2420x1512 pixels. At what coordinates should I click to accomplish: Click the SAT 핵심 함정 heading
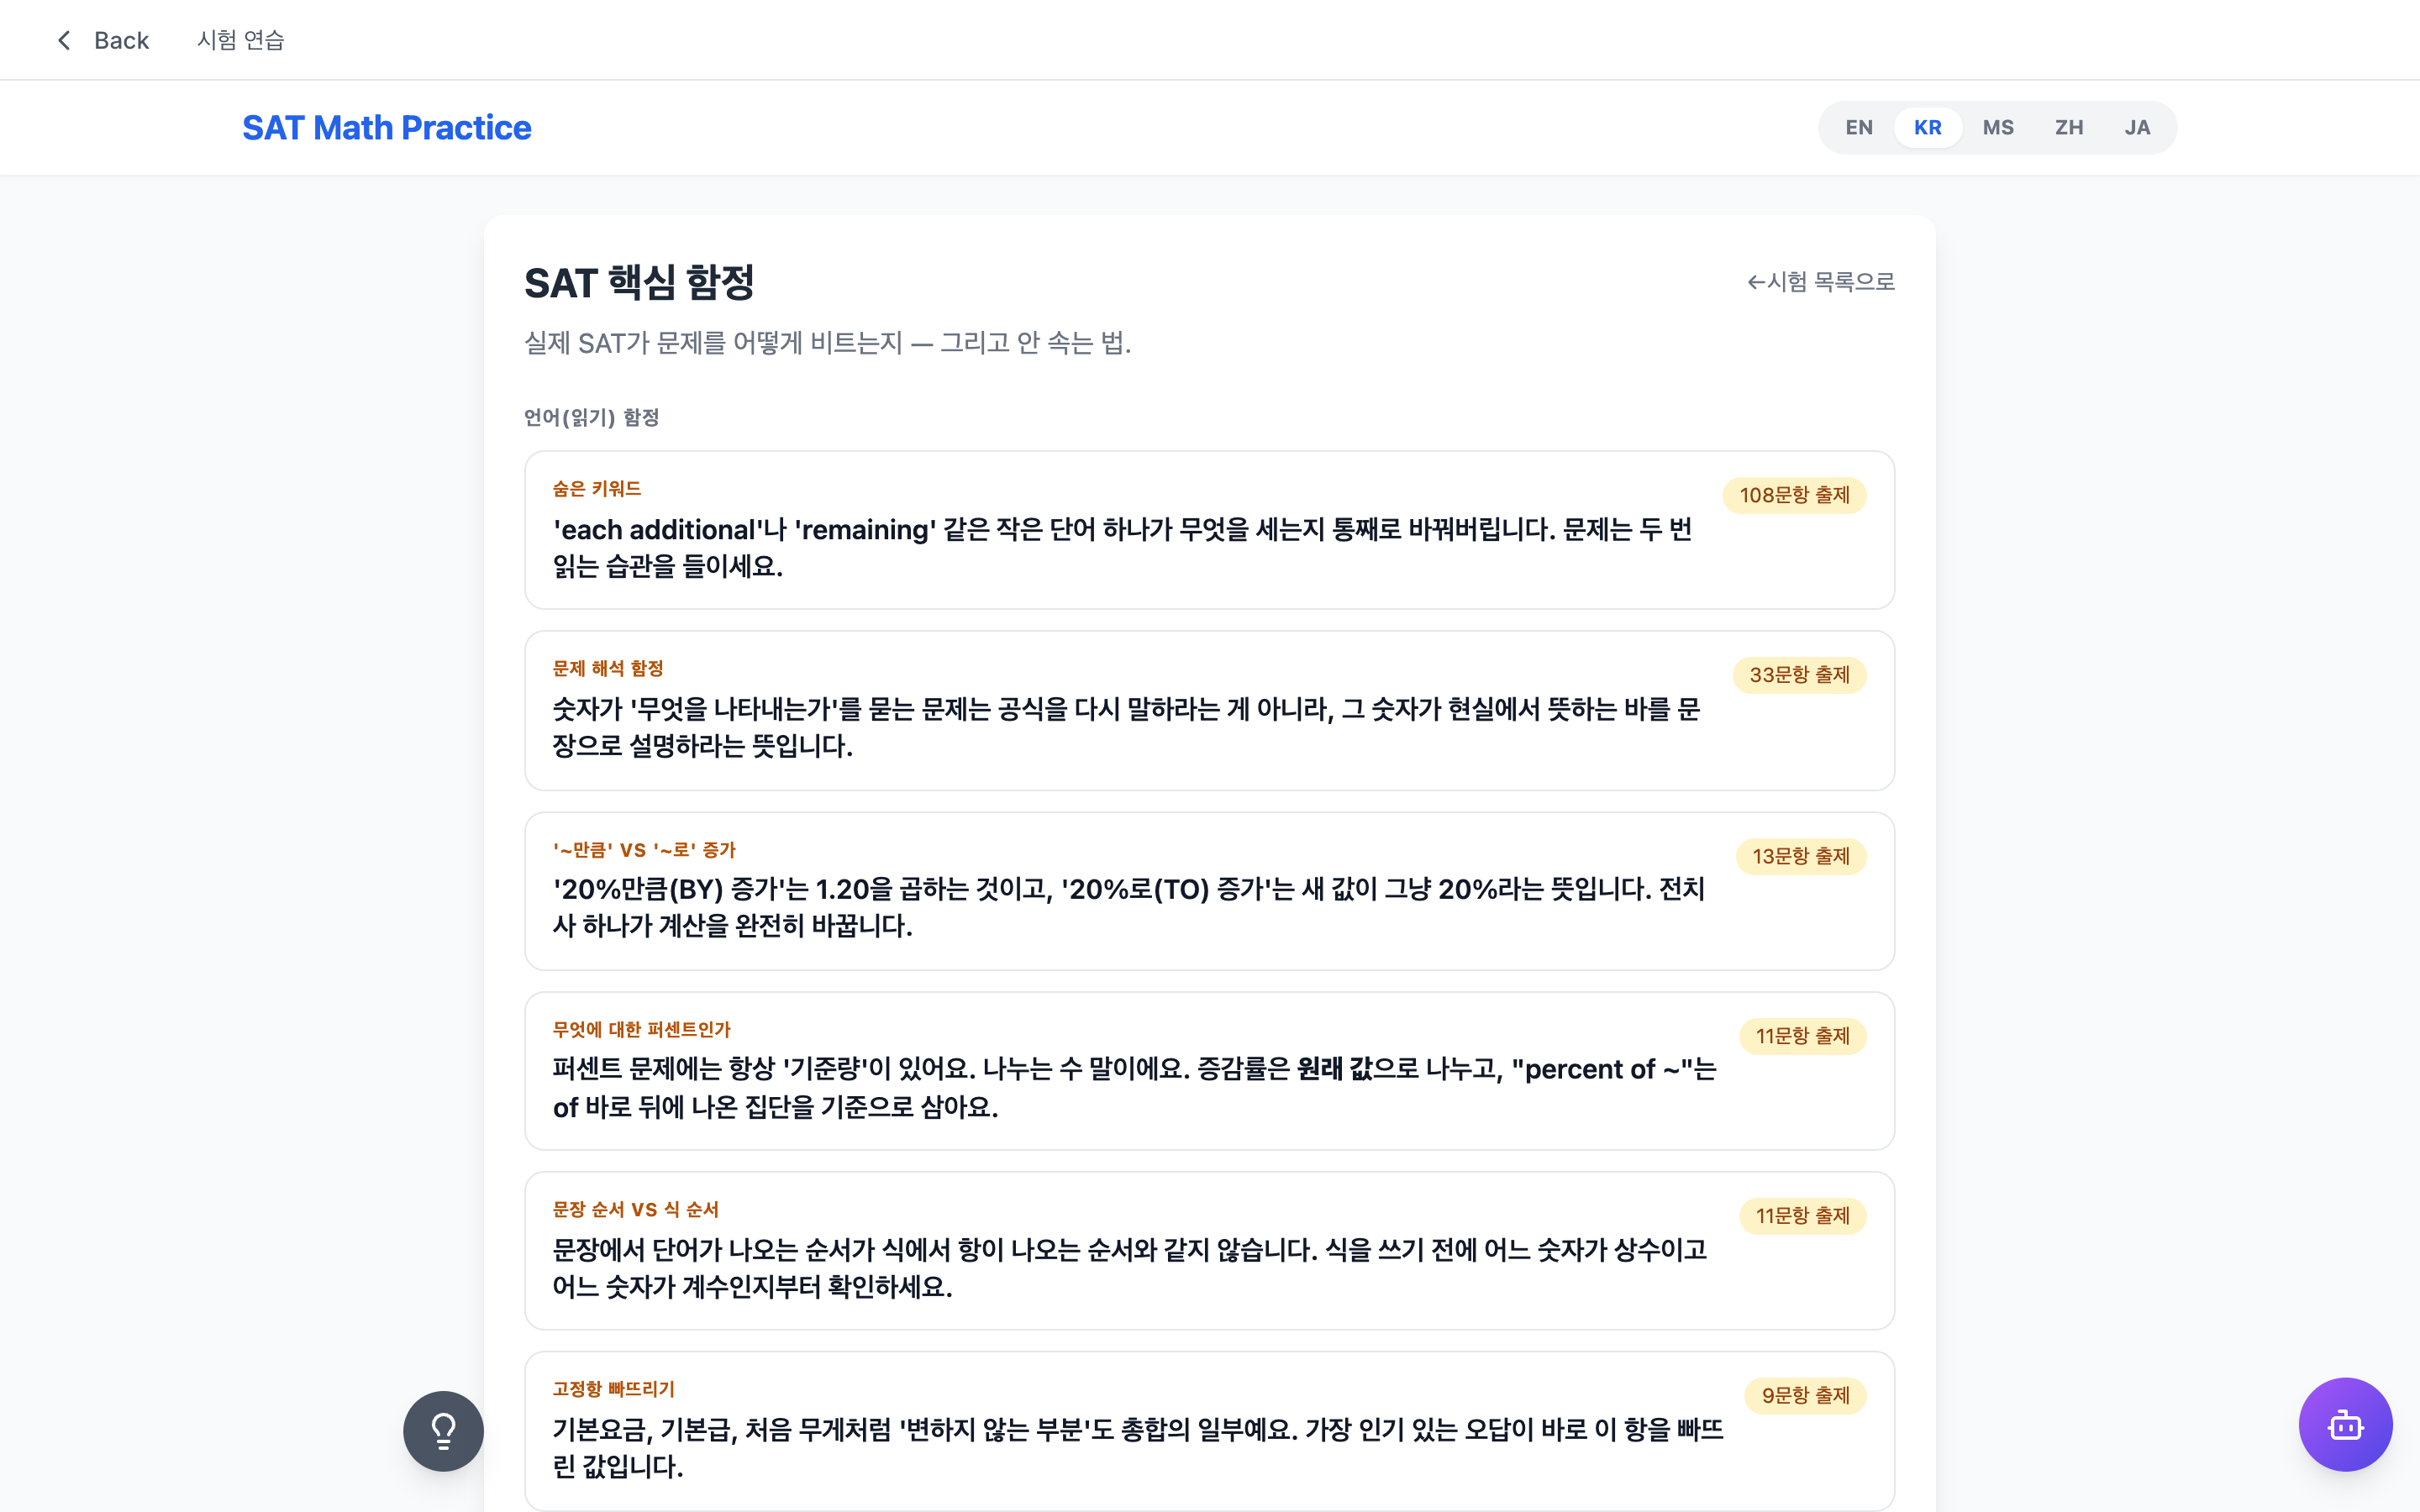tap(639, 283)
